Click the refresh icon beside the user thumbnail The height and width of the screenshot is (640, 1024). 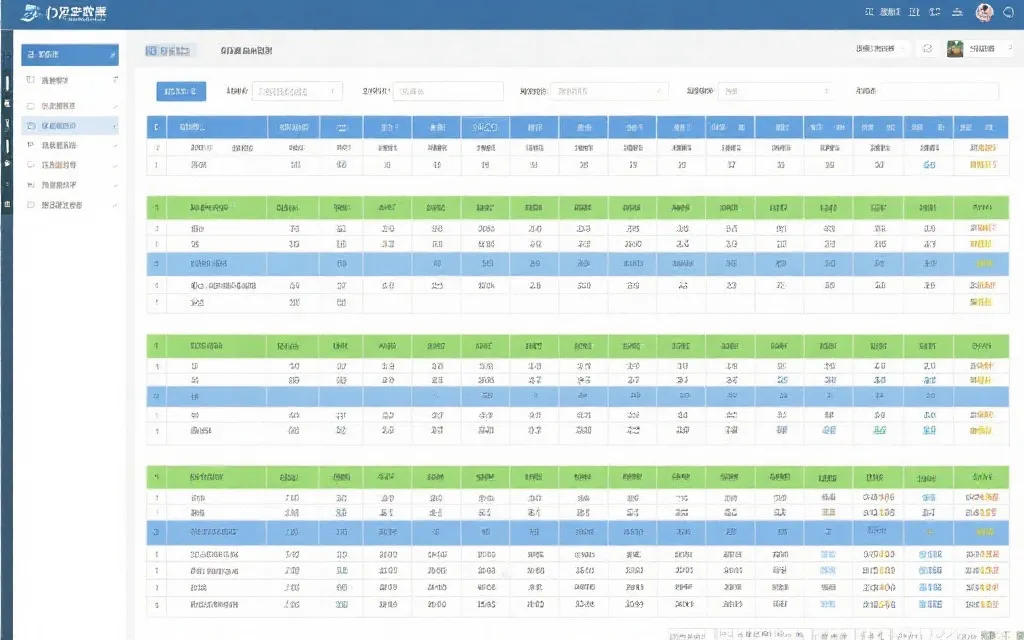click(927, 49)
